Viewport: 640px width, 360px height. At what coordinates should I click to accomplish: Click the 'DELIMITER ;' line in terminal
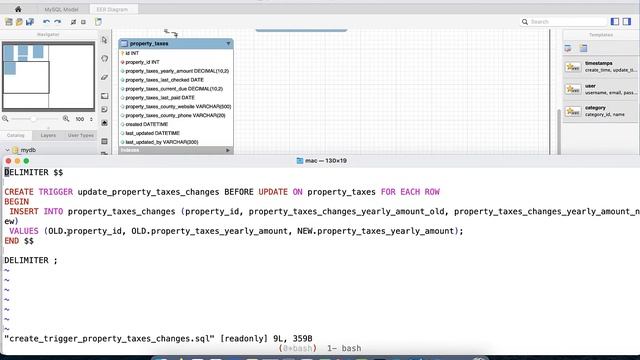point(31,260)
